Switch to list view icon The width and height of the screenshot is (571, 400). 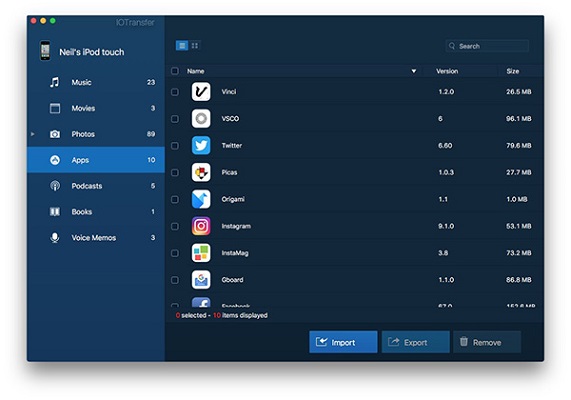pos(182,46)
